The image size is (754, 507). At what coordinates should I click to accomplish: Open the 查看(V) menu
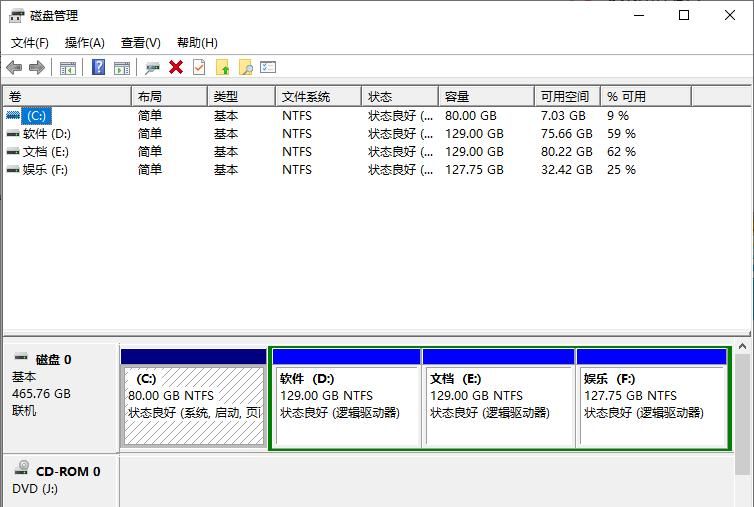tap(140, 43)
